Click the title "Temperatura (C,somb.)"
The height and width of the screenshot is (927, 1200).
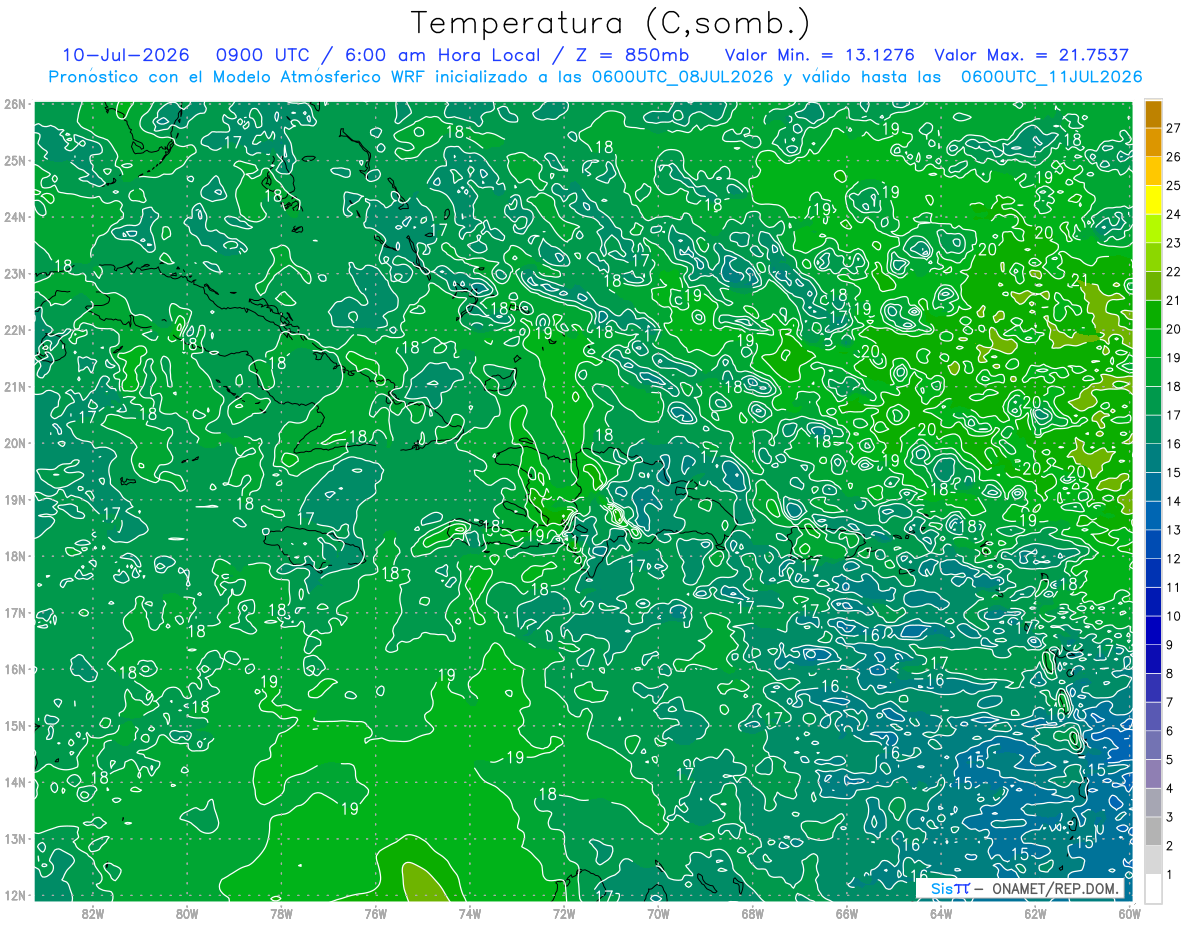point(611,23)
